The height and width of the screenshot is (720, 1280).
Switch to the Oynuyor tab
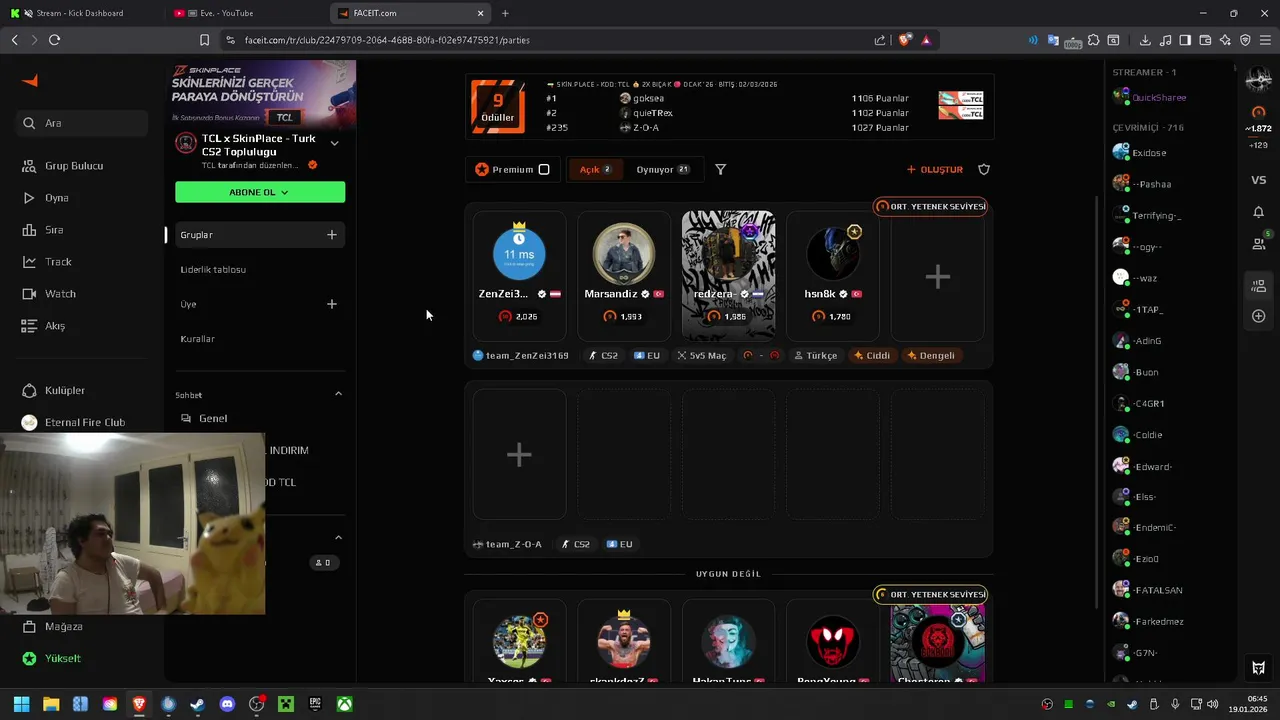coord(663,170)
